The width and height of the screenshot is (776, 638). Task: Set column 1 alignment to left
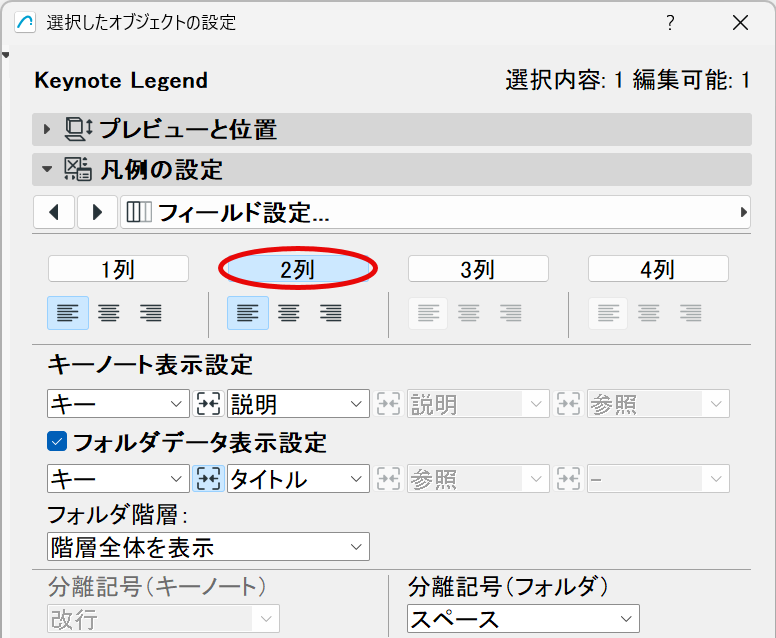pos(68,313)
